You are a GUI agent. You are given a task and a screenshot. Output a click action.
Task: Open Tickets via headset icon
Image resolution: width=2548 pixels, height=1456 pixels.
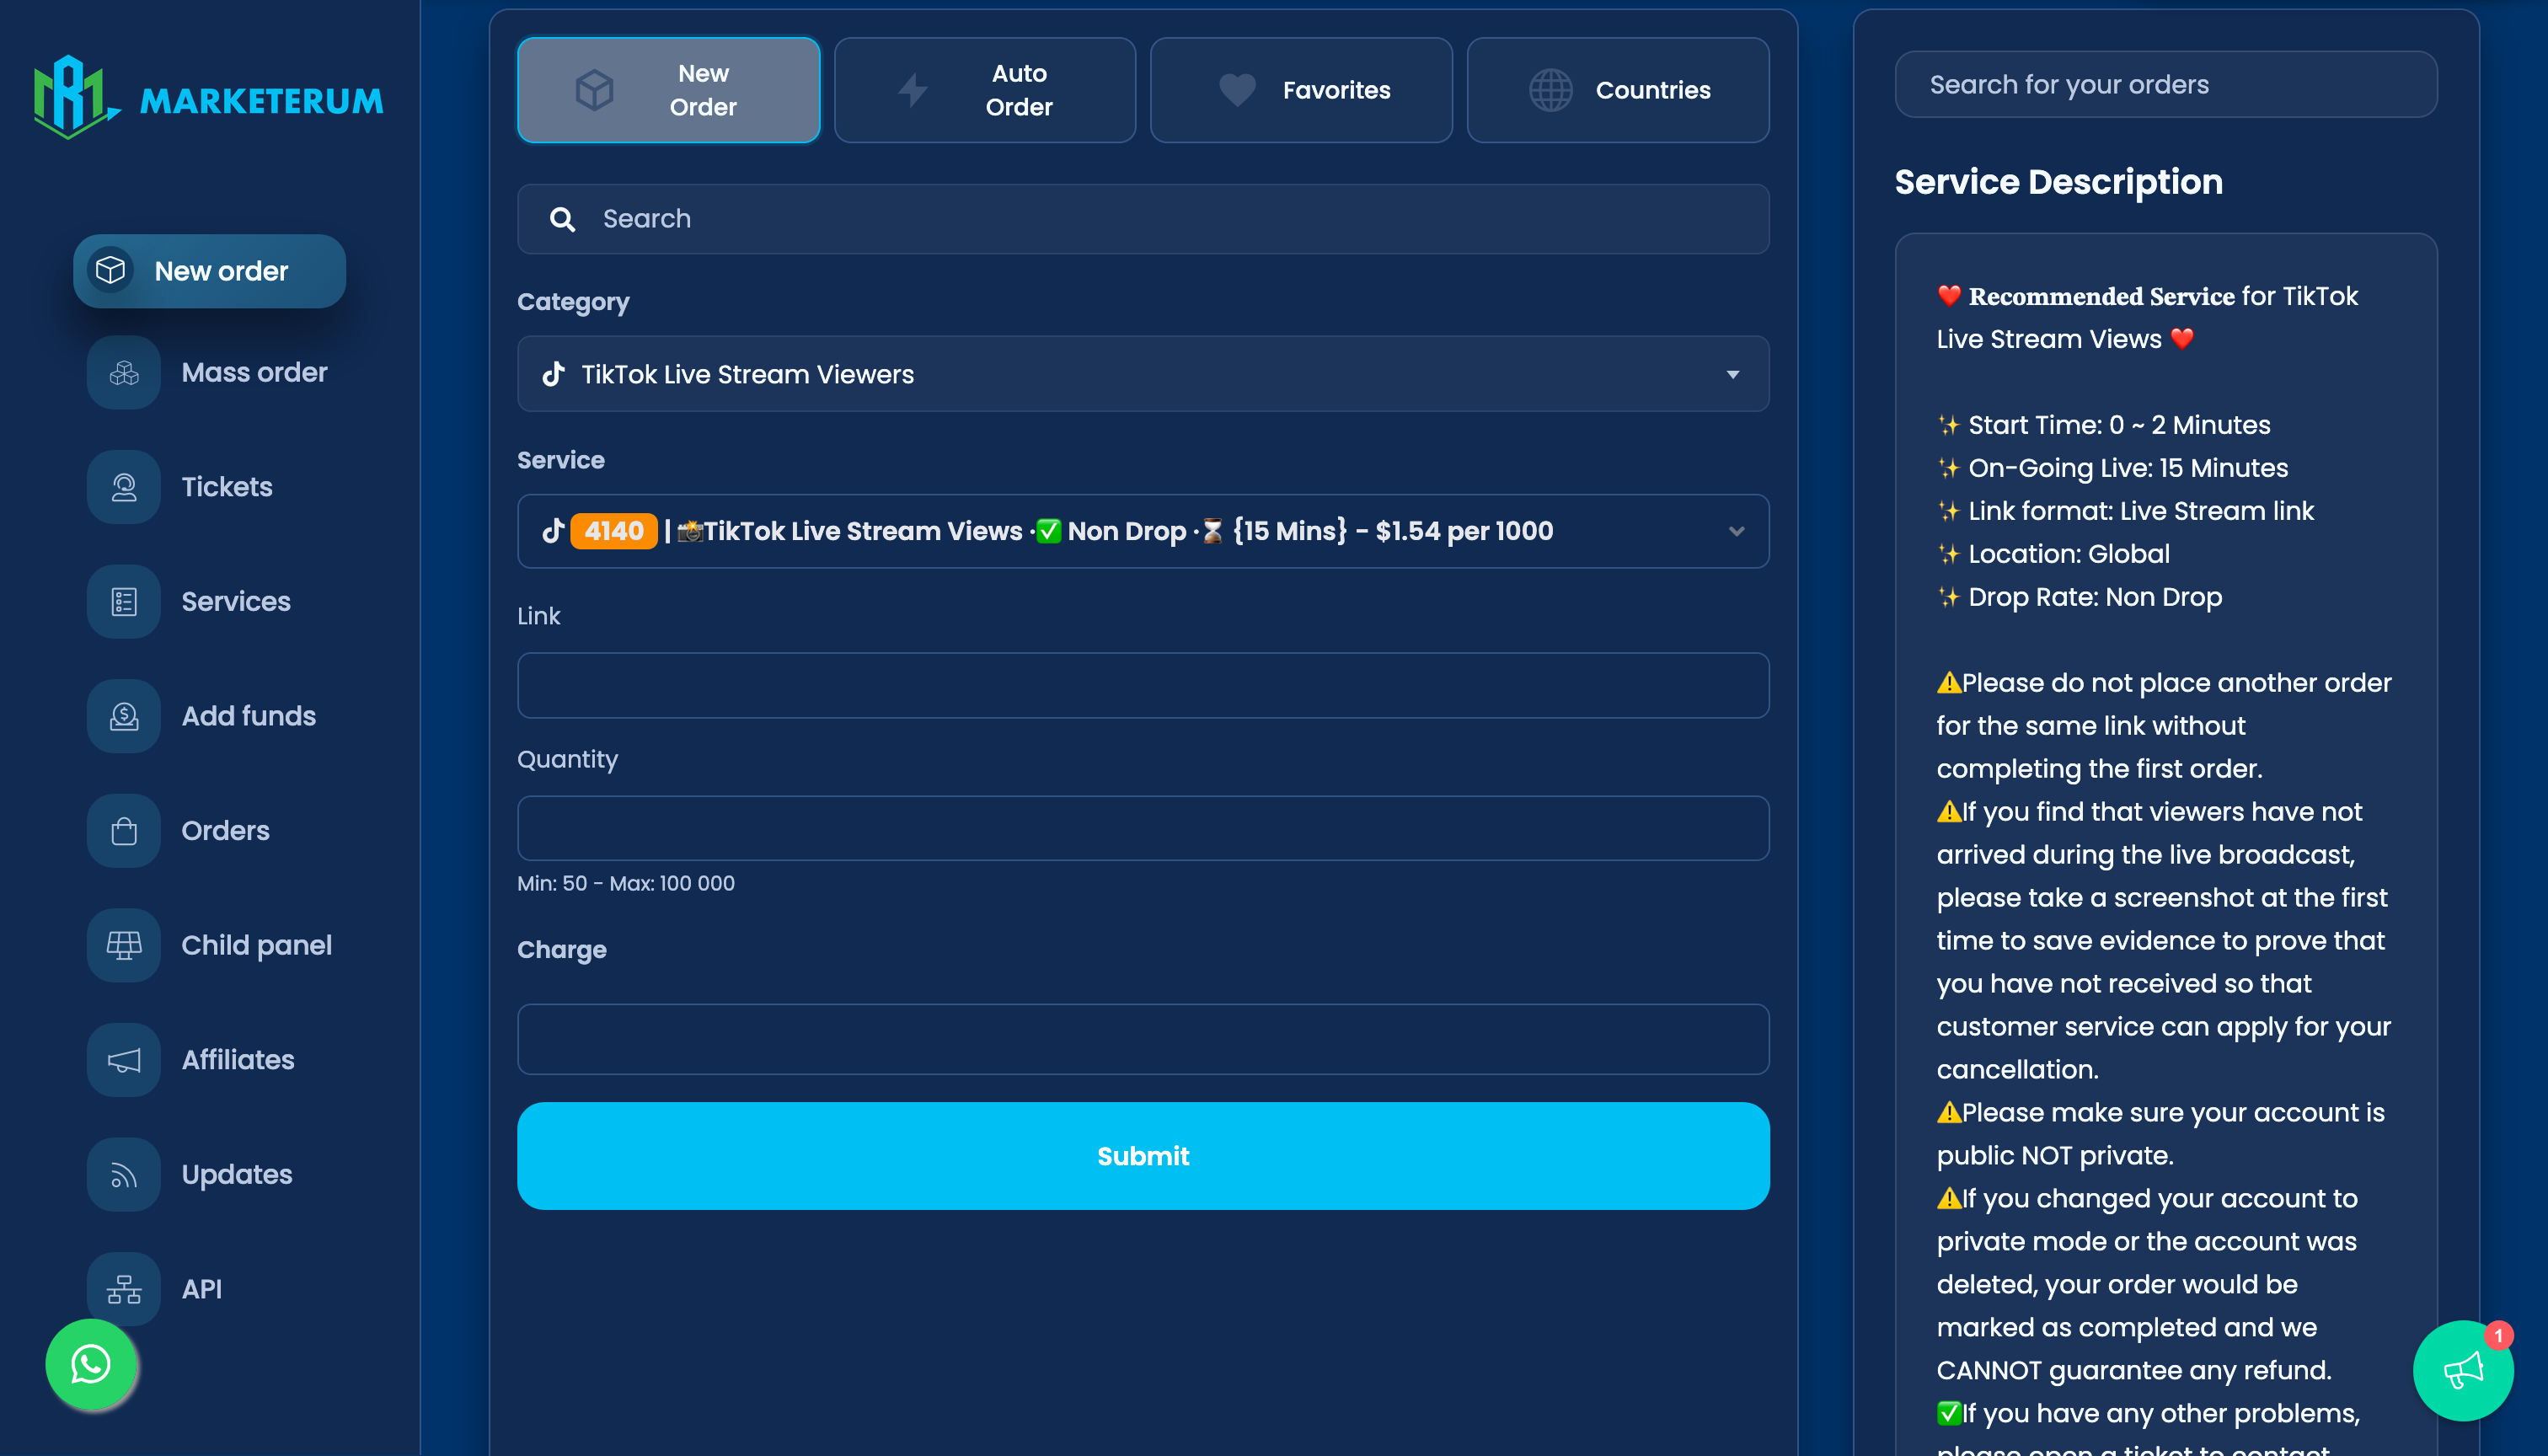[x=124, y=487]
